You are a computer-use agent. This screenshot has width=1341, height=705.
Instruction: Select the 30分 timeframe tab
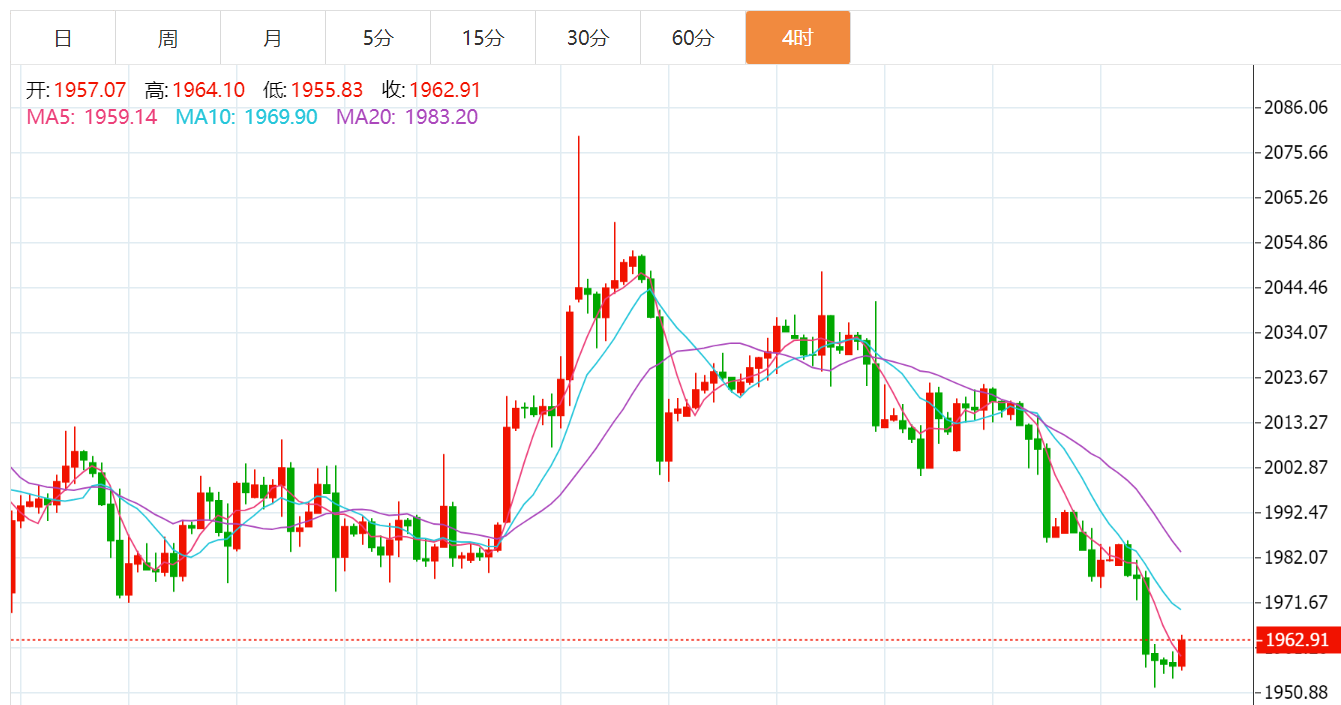pos(588,38)
